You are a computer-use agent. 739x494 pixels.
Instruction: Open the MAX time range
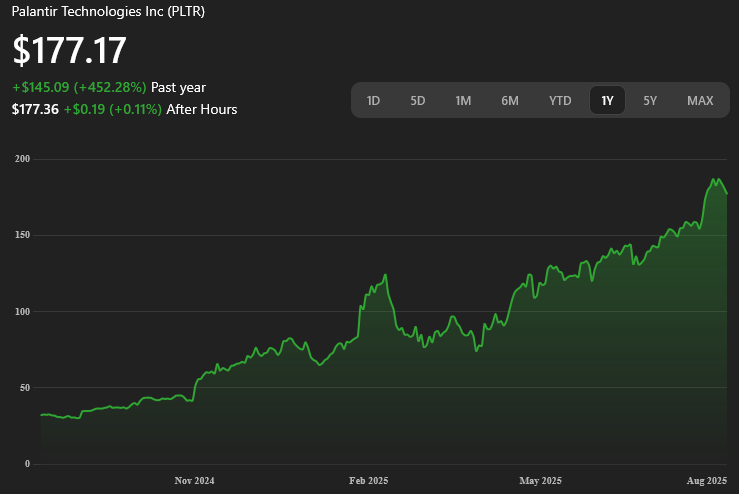[700, 100]
